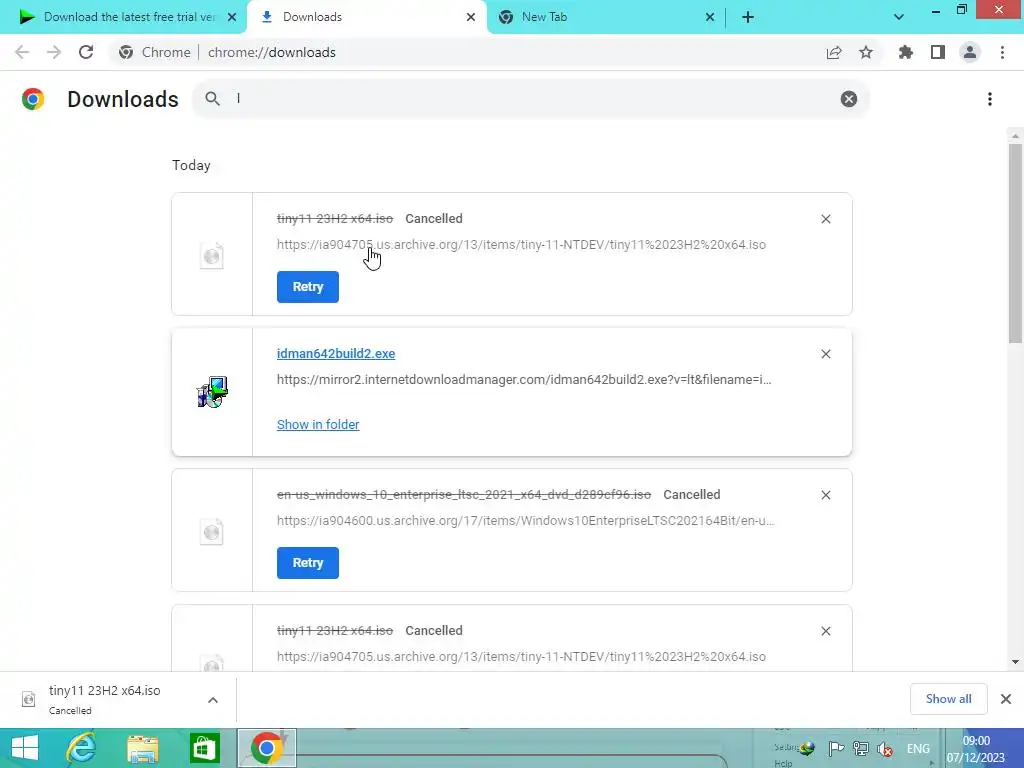Open File Explorer from the taskbar
The width and height of the screenshot is (1024, 768).
pos(143,748)
